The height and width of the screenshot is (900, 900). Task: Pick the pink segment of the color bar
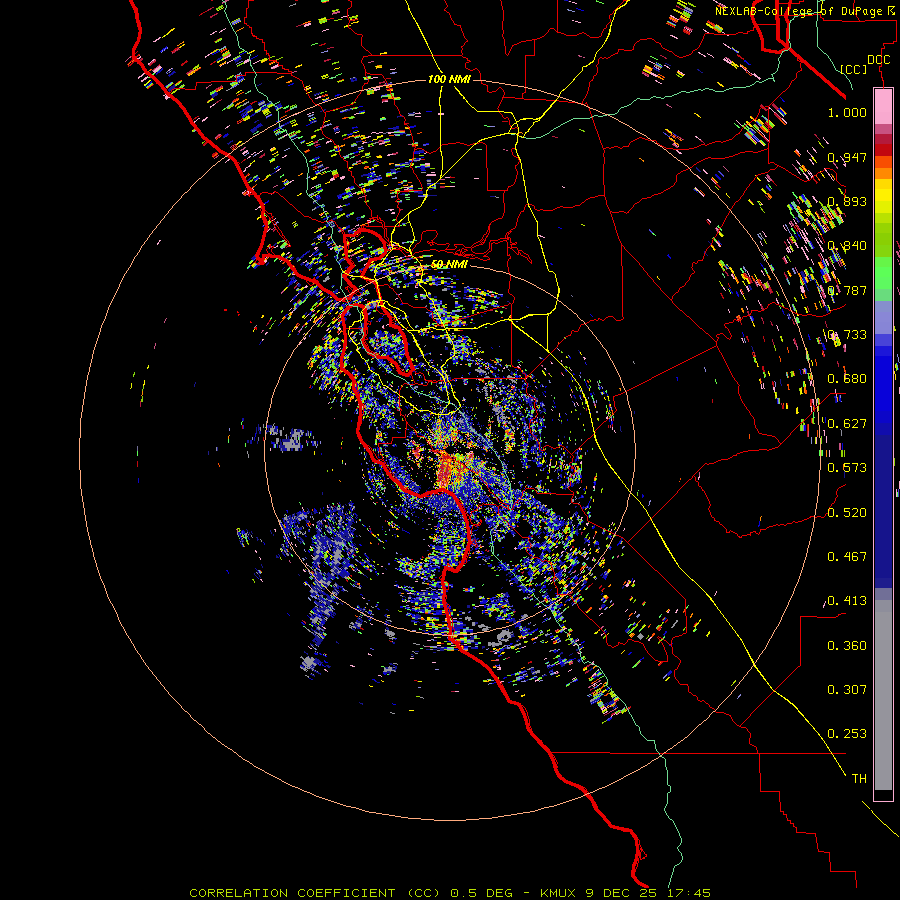click(x=883, y=107)
